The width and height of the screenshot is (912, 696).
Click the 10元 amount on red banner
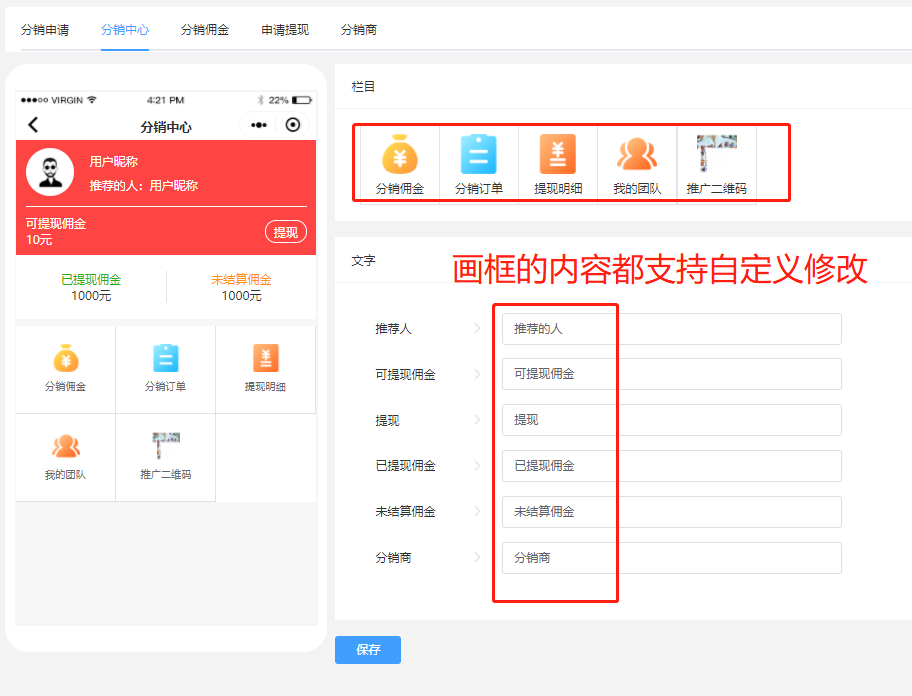pyautogui.click(x=39, y=240)
